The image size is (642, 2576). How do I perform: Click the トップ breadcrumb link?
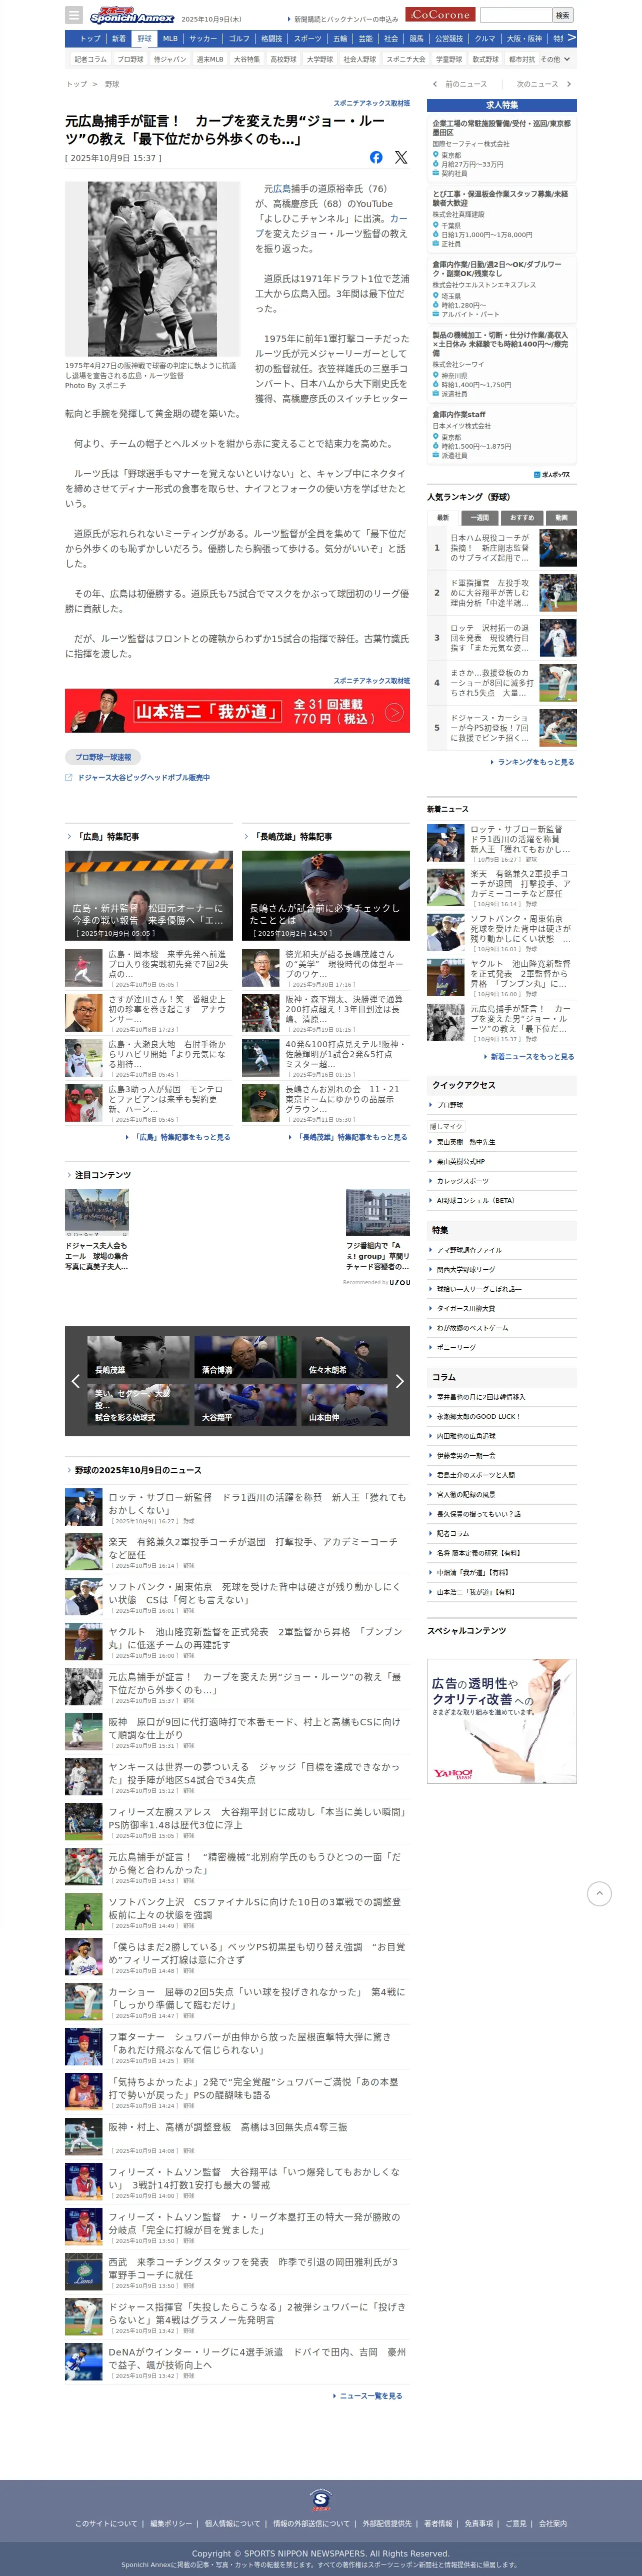pos(76,84)
